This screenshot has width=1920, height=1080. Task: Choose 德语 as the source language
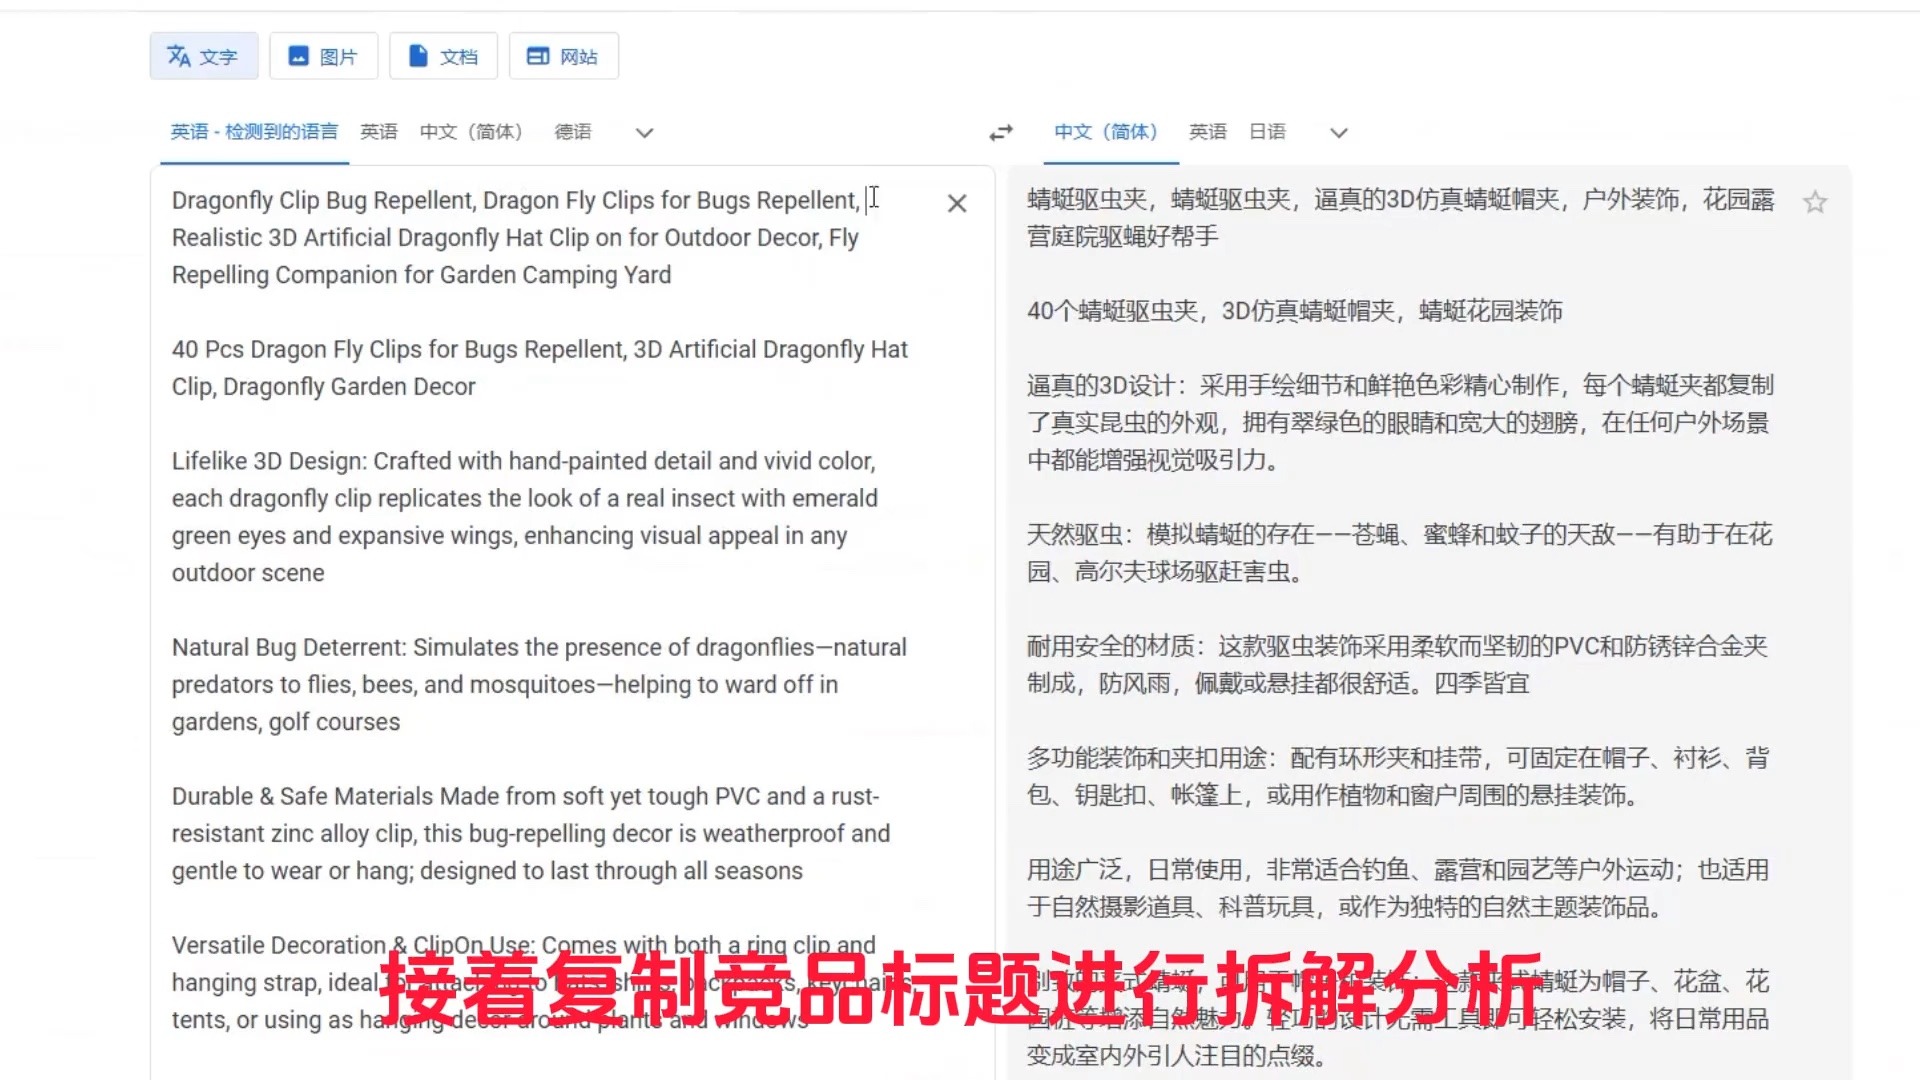point(573,132)
